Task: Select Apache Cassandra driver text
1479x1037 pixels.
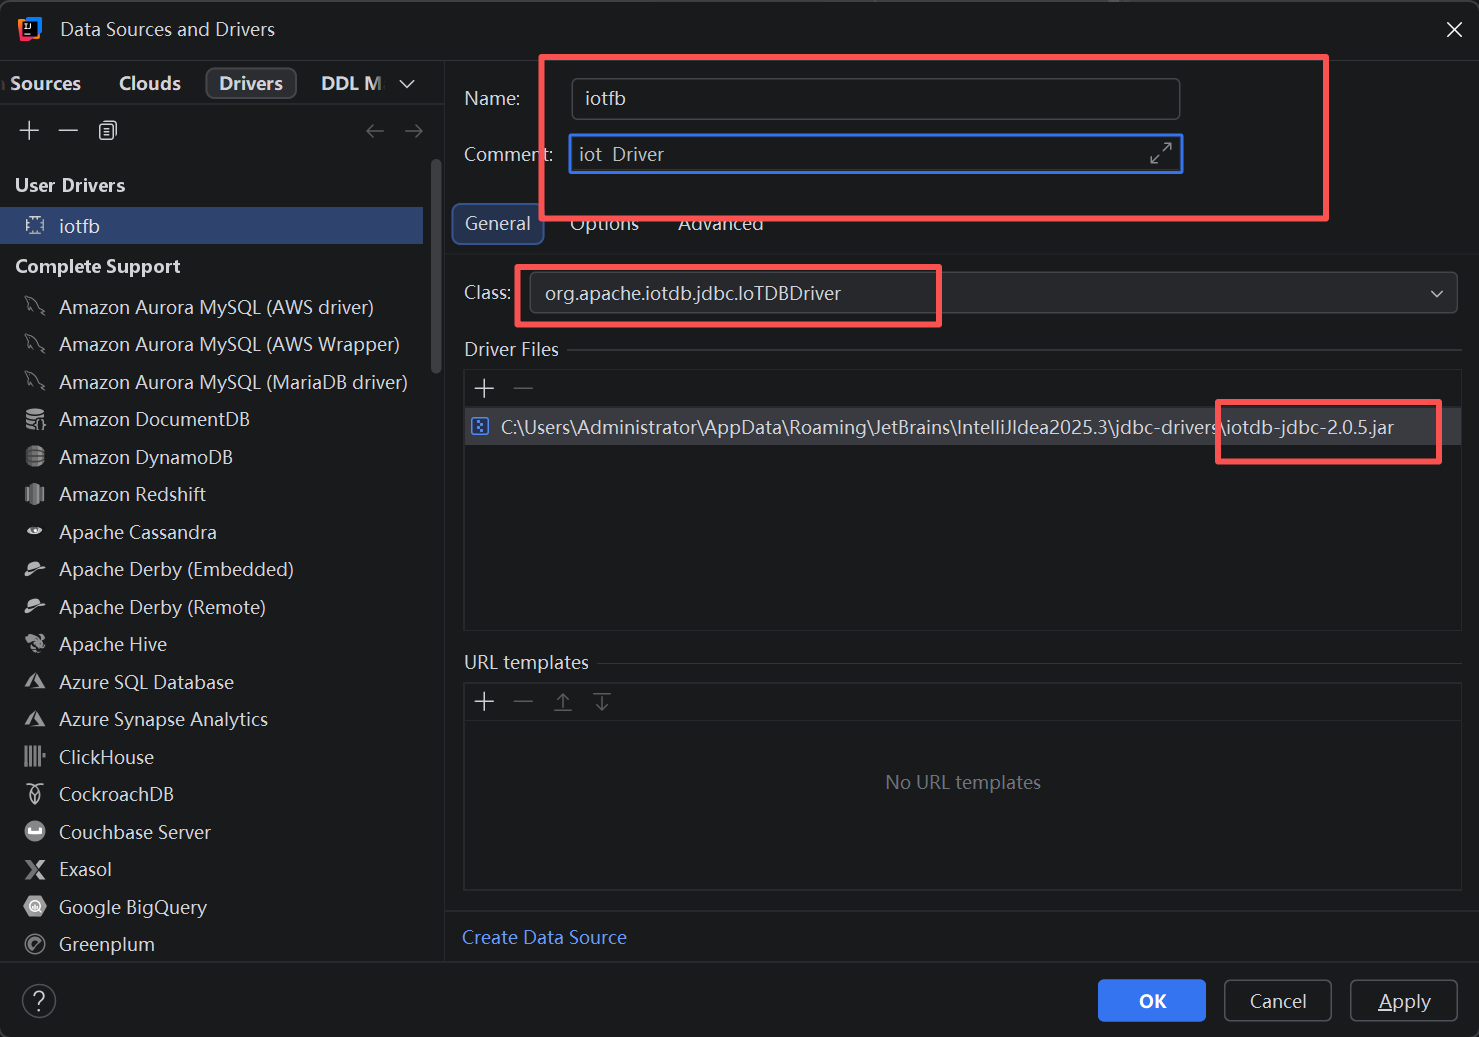Action: pyautogui.click(x=138, y=532)
